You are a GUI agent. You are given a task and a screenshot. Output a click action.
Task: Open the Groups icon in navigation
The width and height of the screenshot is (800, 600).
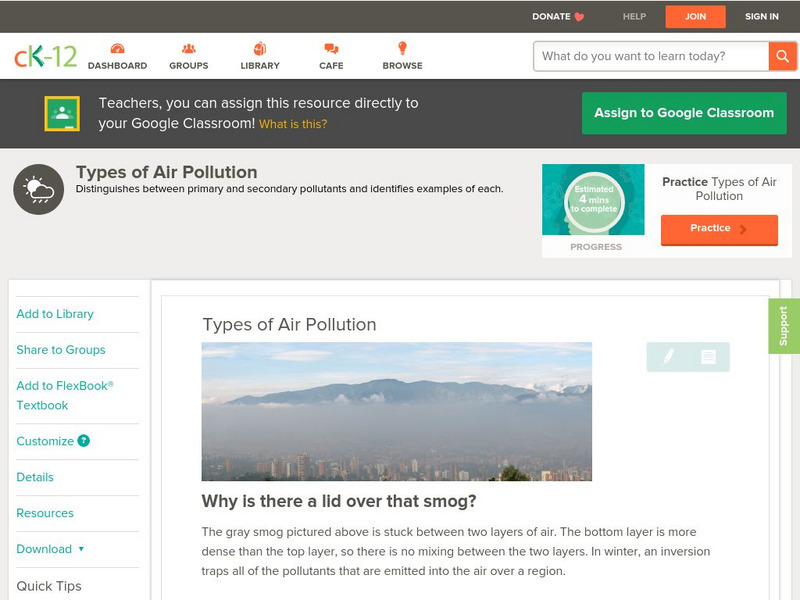click(x=188, y=49)
